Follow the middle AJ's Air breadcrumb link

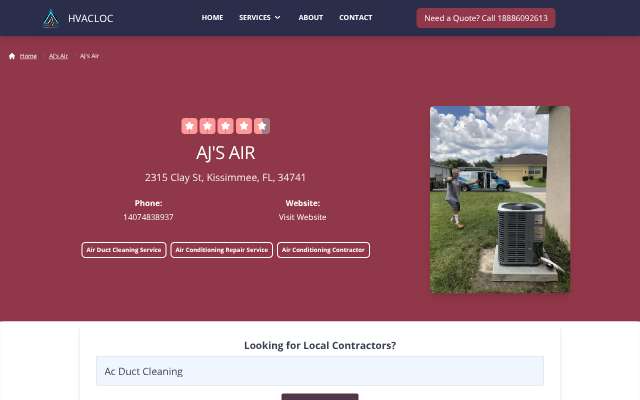58,56
